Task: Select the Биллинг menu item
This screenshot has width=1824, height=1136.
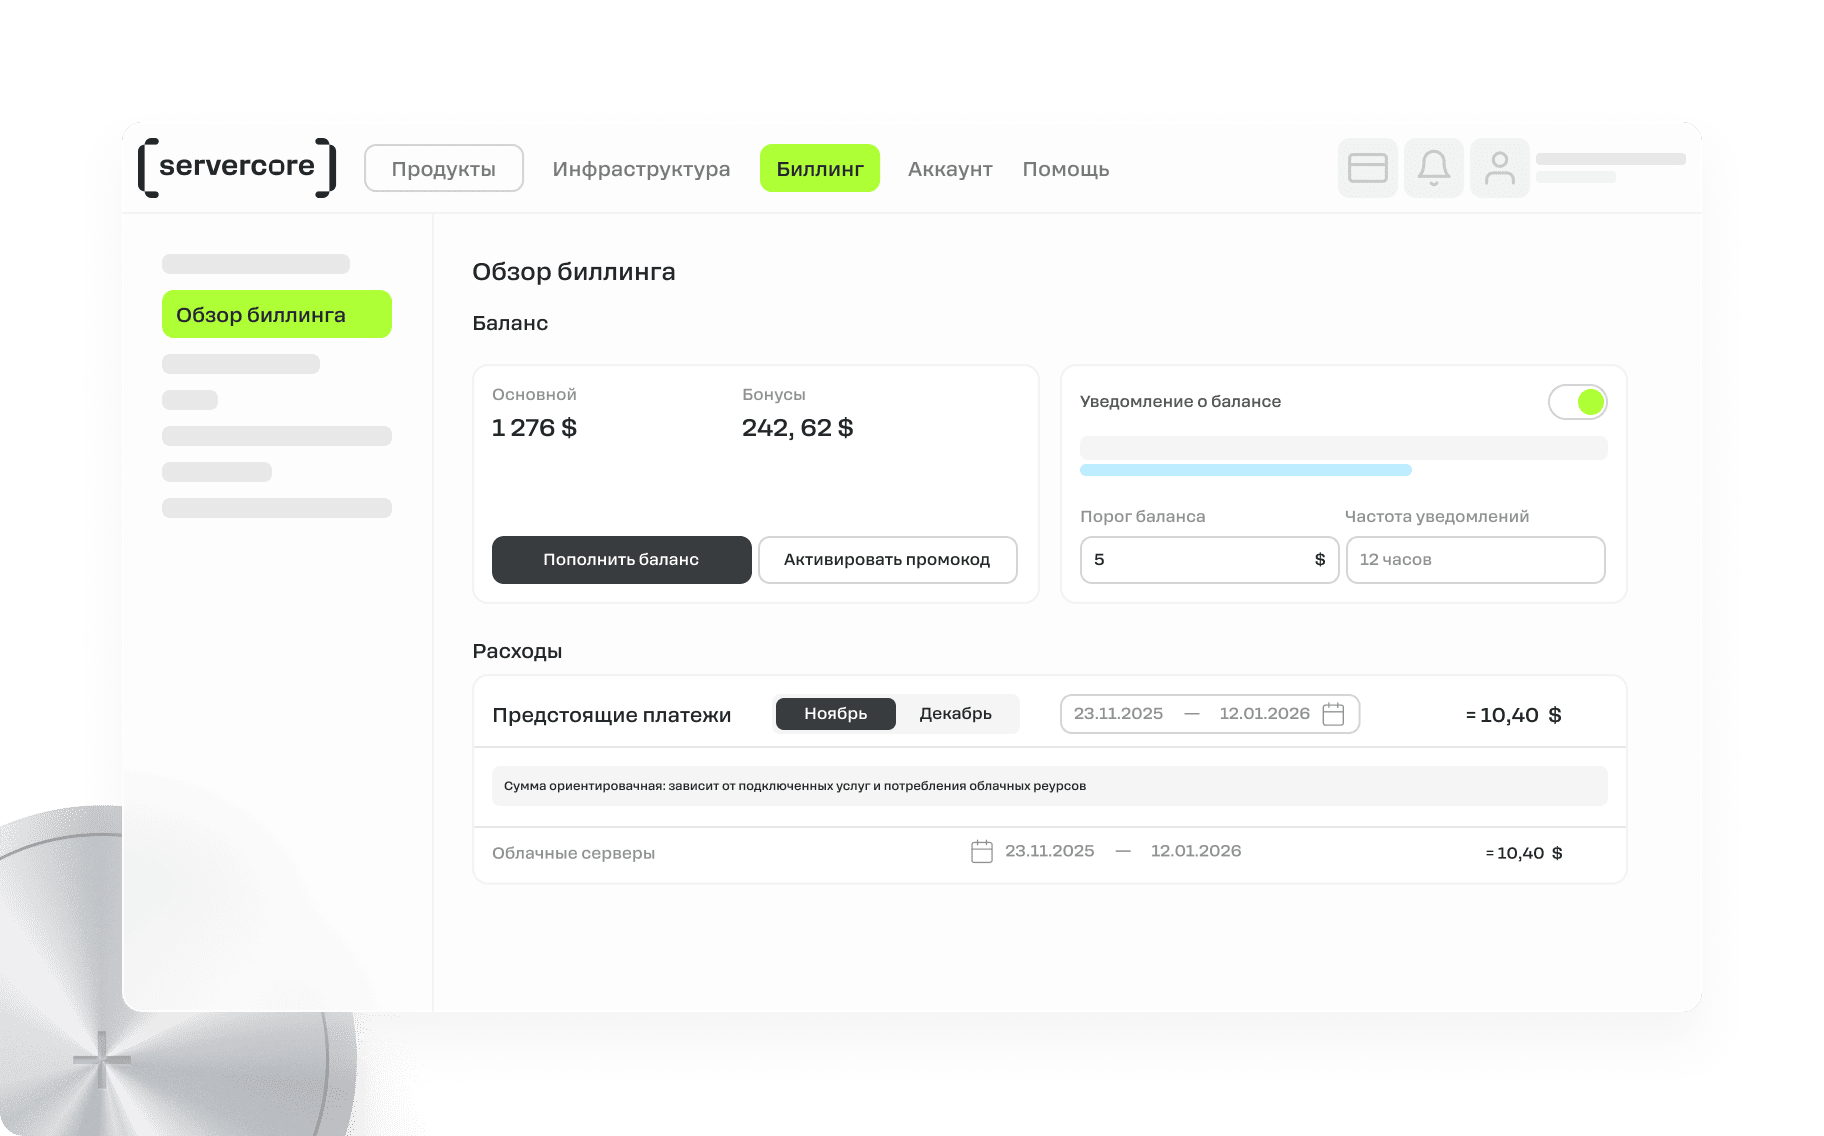Action: tap(820, 168)
